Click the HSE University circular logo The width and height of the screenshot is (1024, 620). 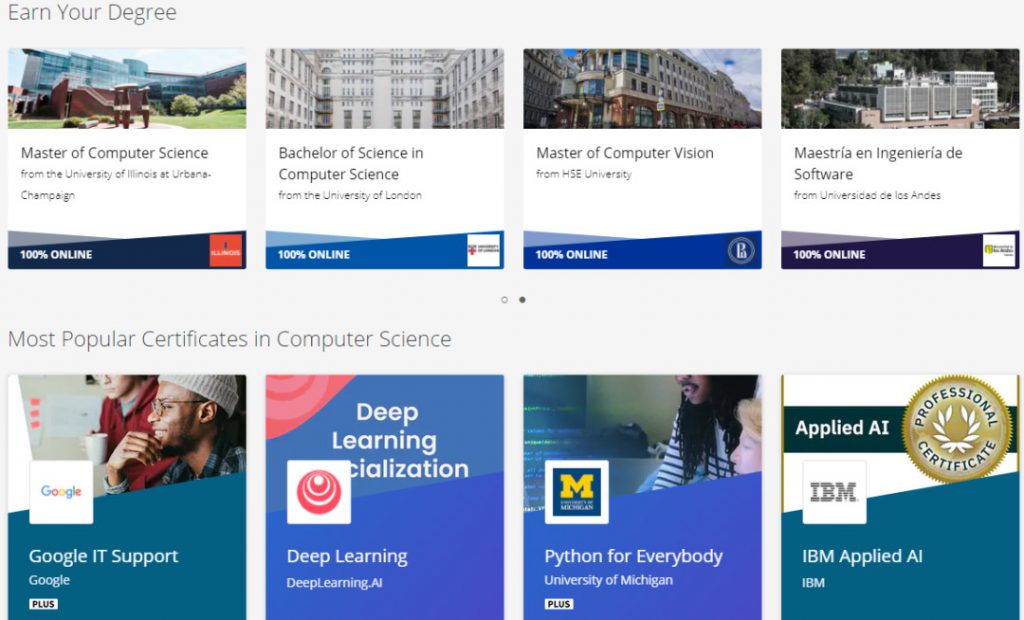(741, 251)
